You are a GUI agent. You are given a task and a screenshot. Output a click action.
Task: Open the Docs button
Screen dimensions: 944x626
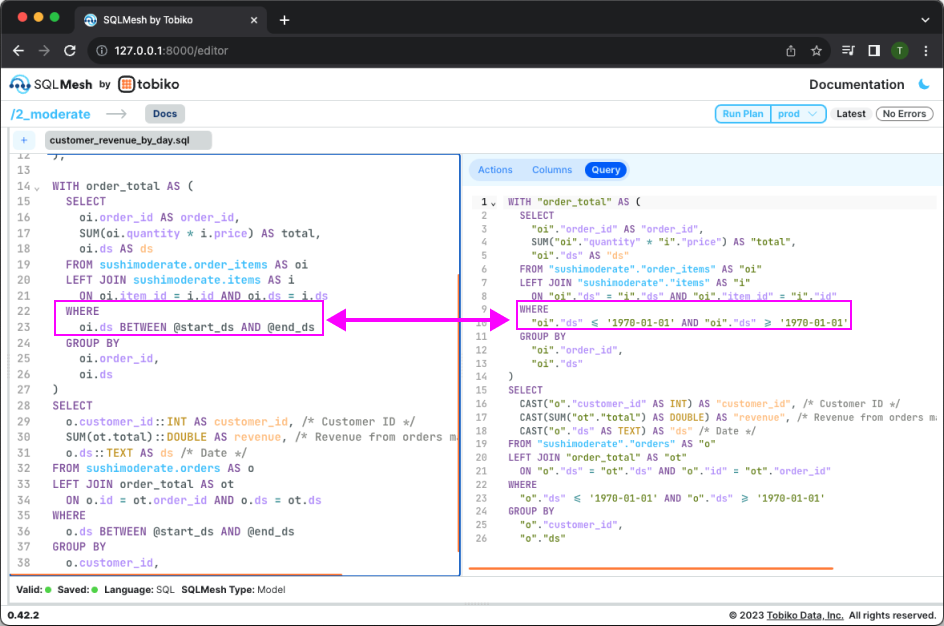(x=164, y=114)
